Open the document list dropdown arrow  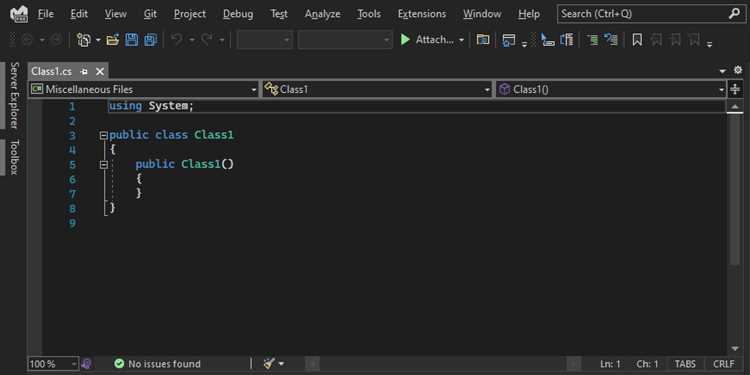(x=723, y=71)
